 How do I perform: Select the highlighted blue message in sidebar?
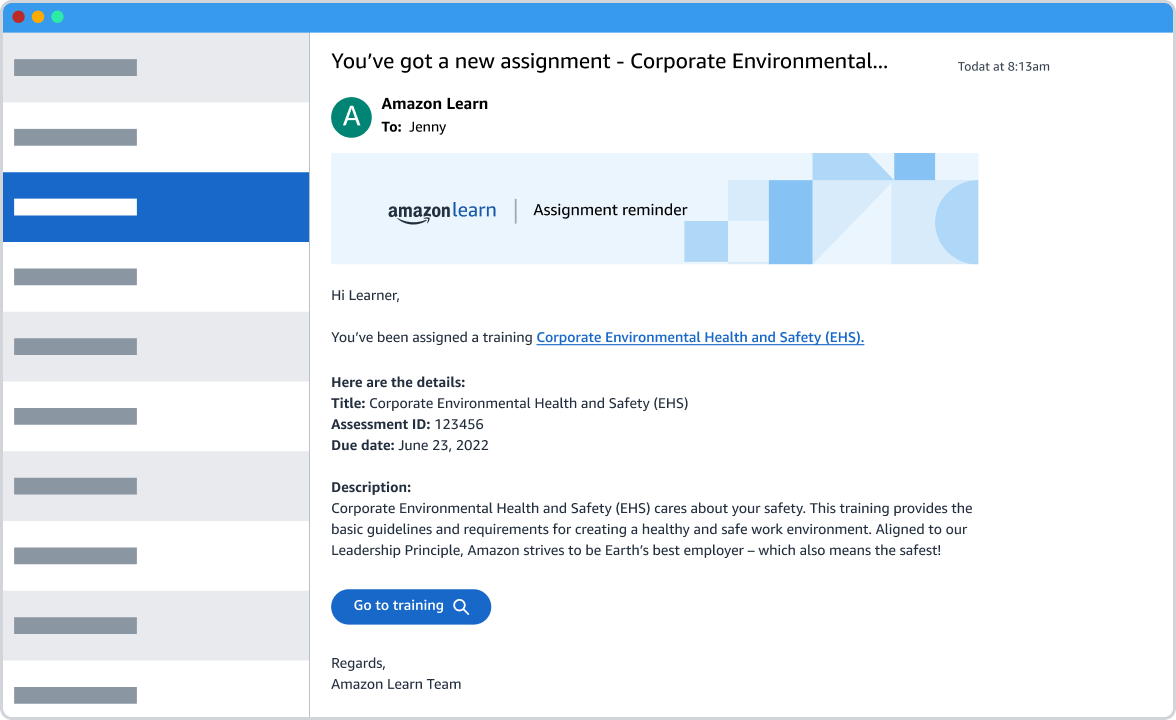point(156,207)
